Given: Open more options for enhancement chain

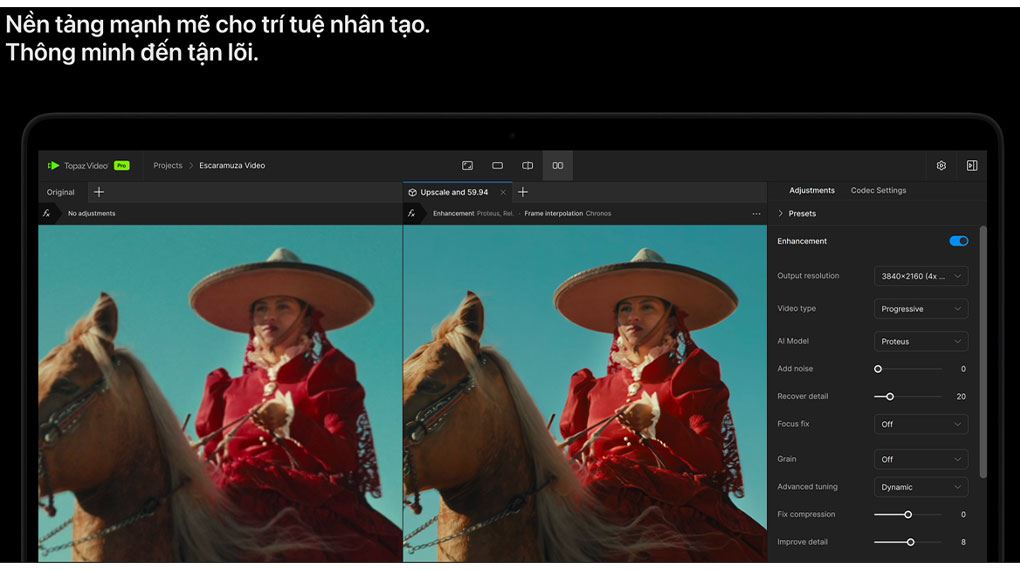Looking at the screenshot, I should 756,214.
